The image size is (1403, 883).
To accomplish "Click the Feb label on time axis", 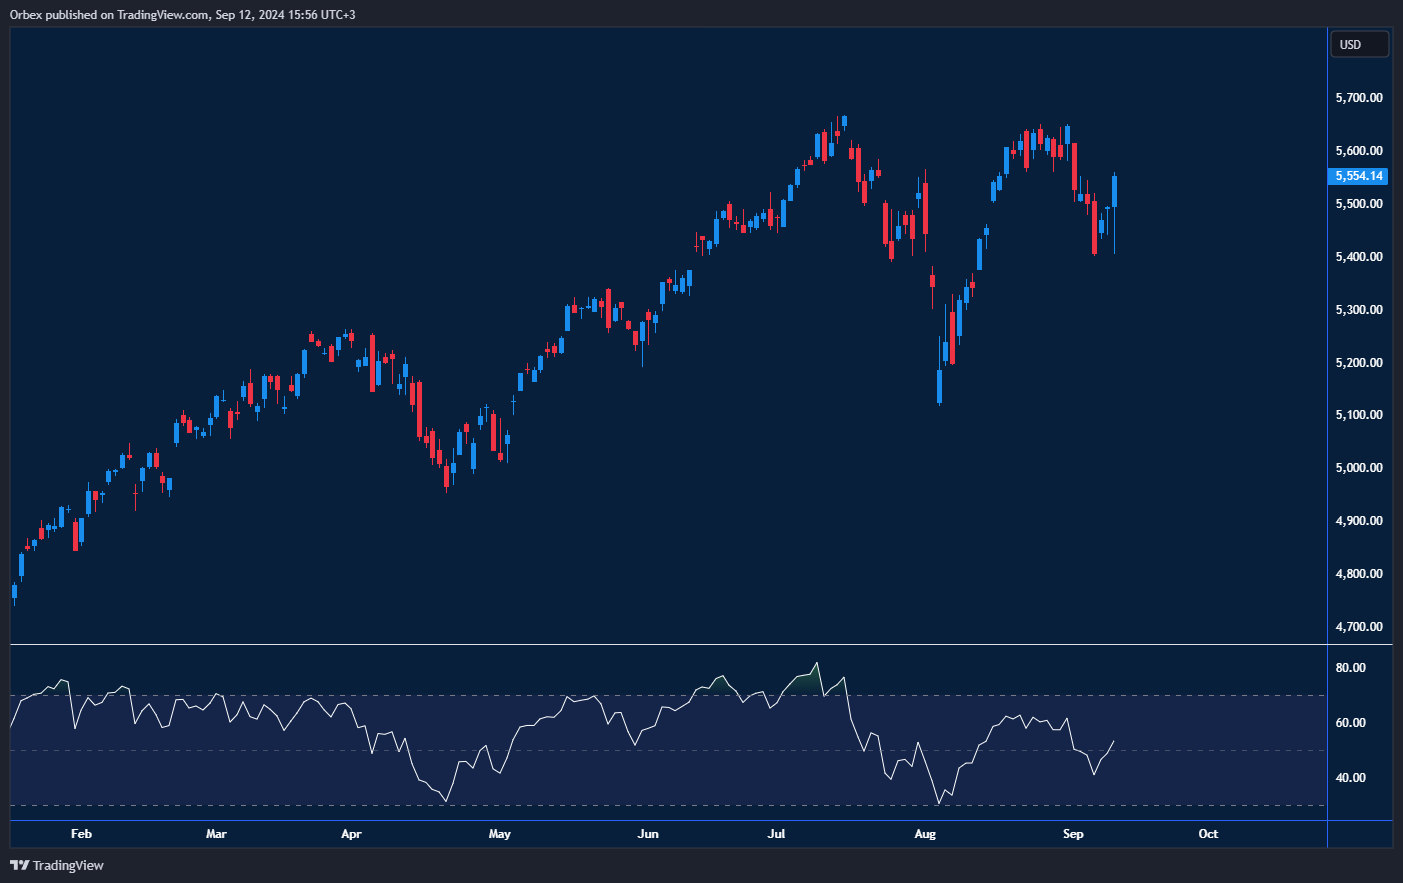I will click(x=81, y=834).
